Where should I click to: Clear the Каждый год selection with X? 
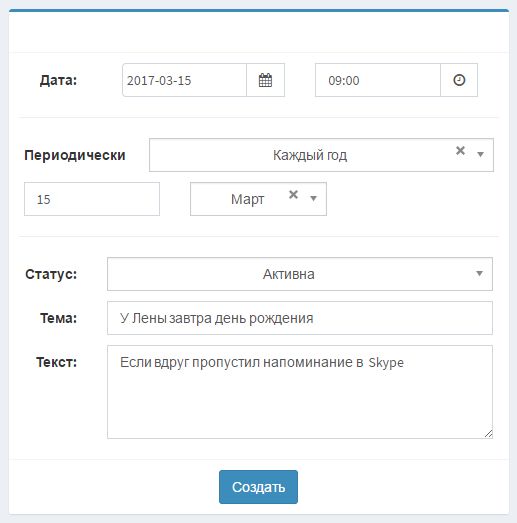(x=460, y=151)
